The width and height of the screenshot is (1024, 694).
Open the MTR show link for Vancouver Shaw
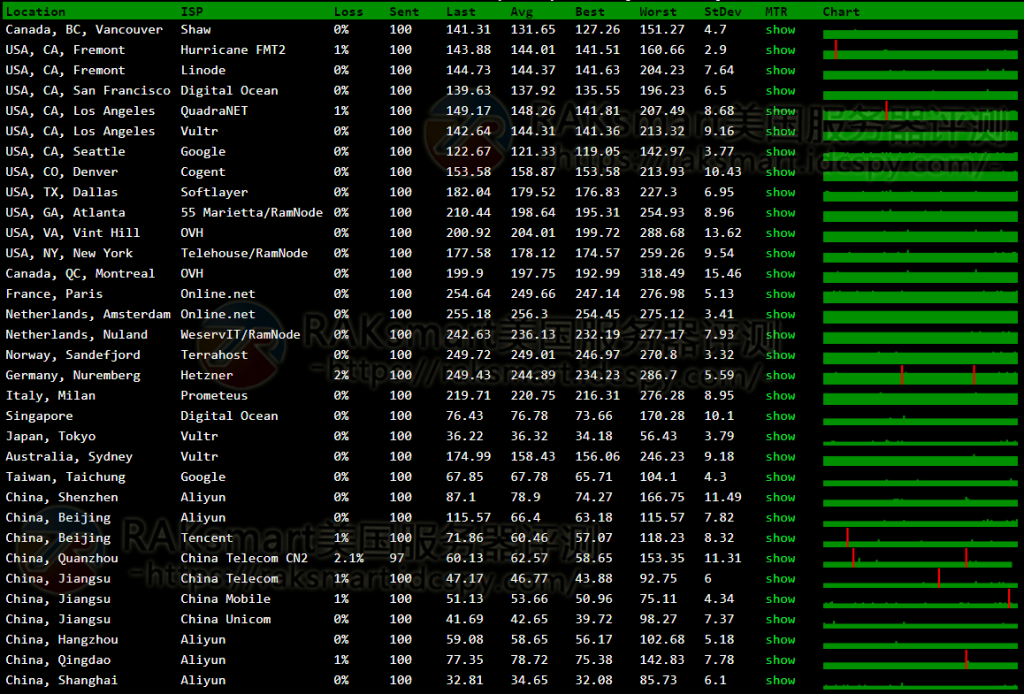(x=780, y=29)
